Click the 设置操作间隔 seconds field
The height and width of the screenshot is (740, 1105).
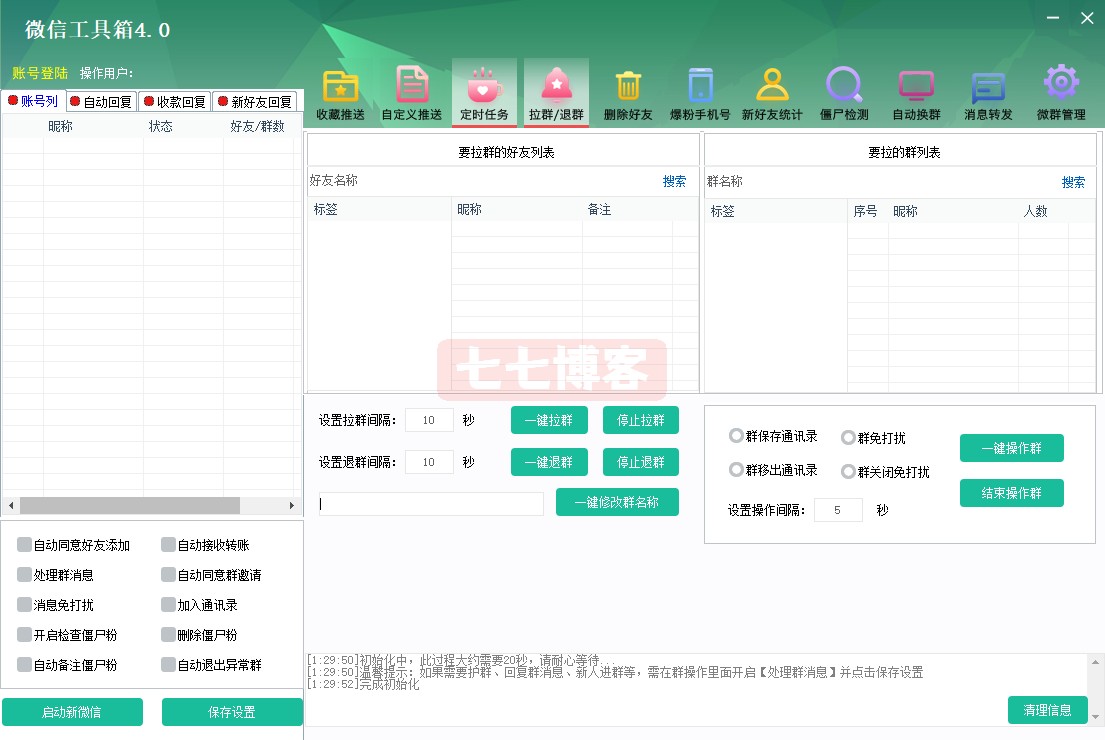pyautogui.click(x=838, y=510)
